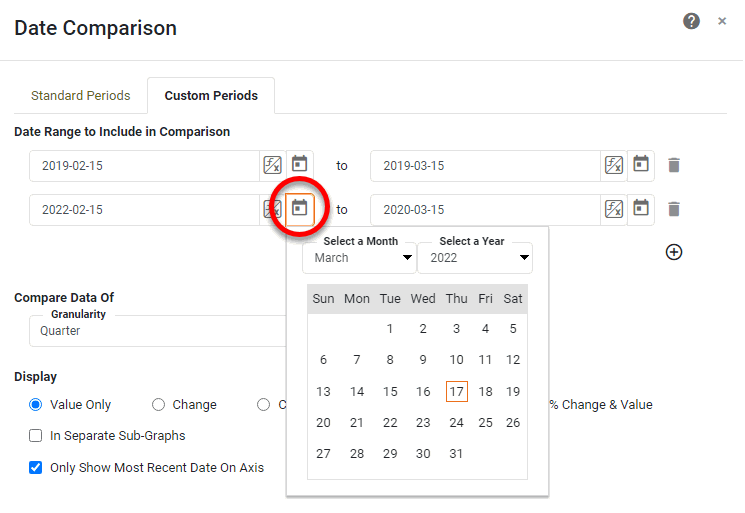
Task: Click the 2019-02-15 start date field
Action: [144, 166]
